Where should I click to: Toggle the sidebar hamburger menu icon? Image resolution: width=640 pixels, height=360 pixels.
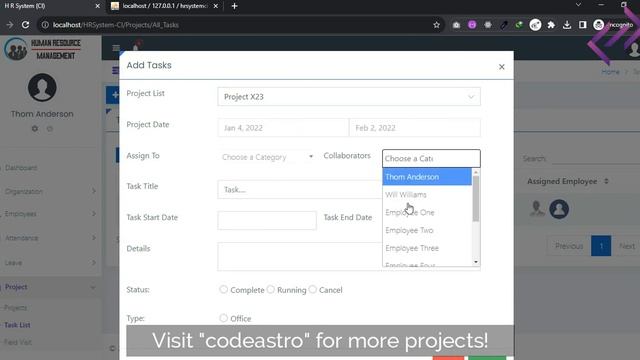click(x=116, y=48)
